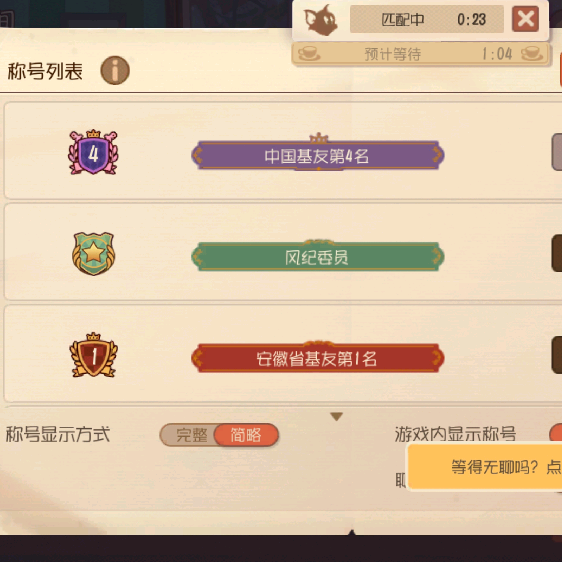Select the 中国基友第4名 title banner
Viewport: 562px width, 562px height.
(318, 155)
